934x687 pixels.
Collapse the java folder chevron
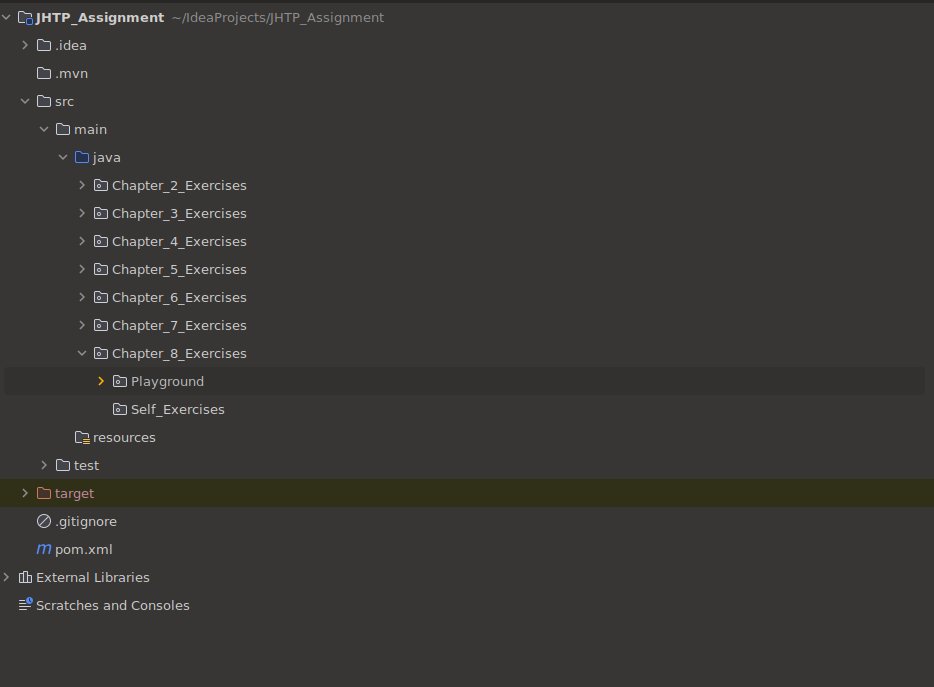click(63, 157)
